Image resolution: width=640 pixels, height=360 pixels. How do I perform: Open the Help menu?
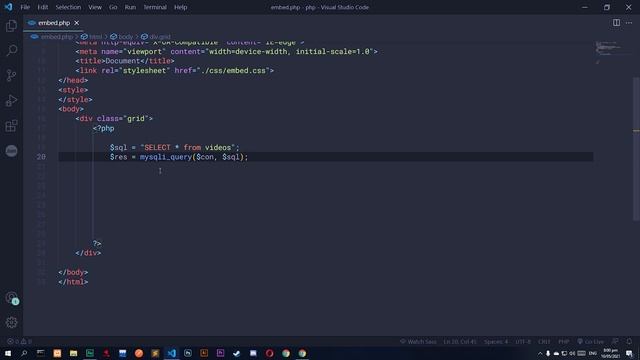coord(180,7)
